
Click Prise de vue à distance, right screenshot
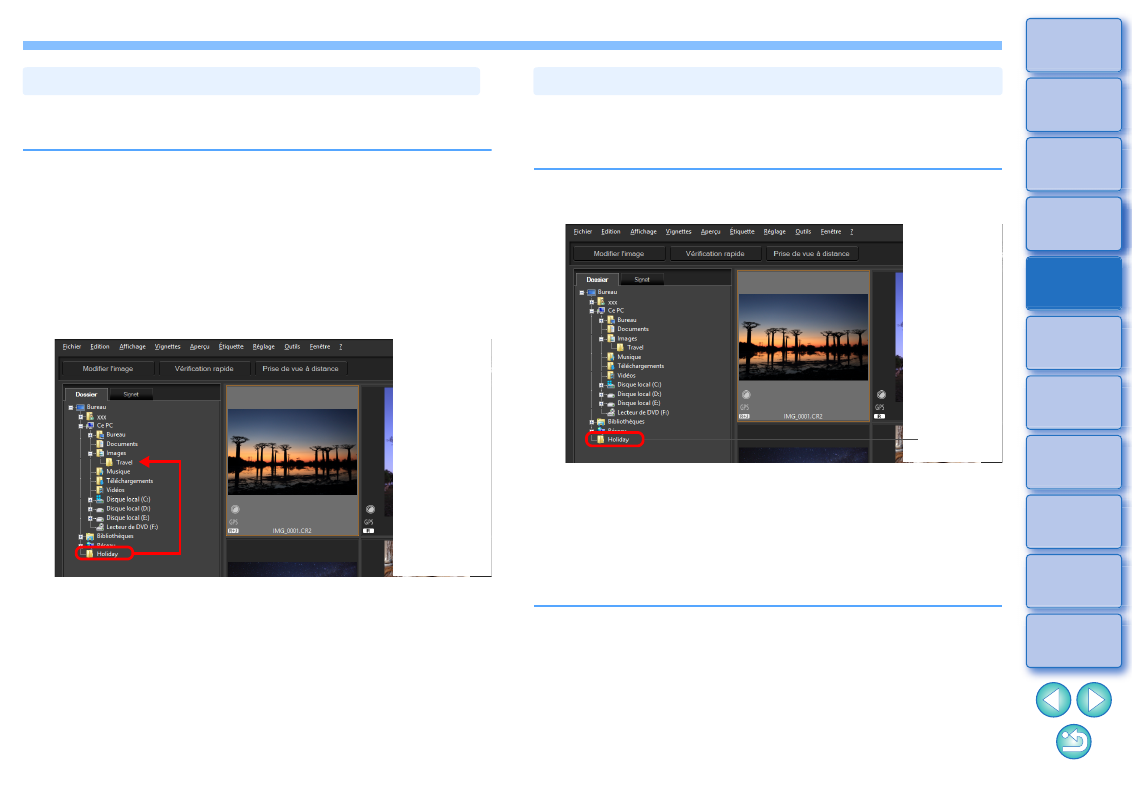[x=811, y=253]
